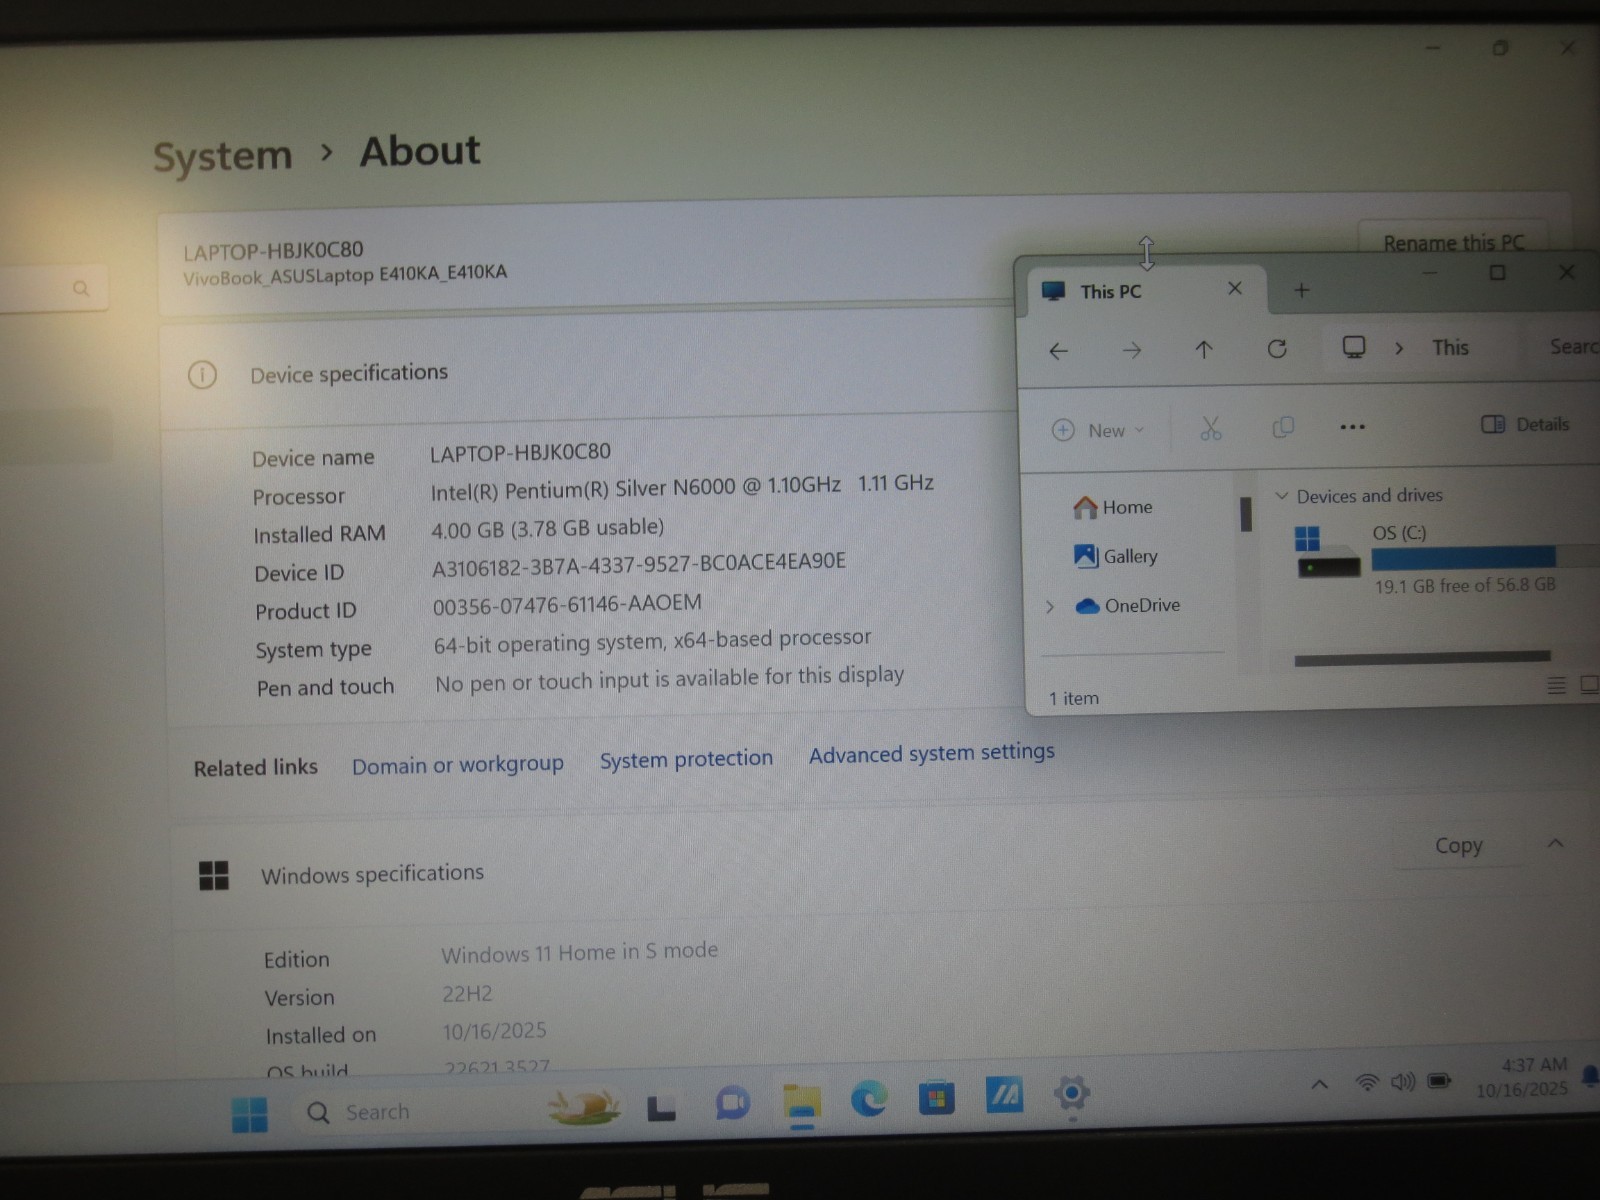Expand the OneDrive tree node
Screen dimensions: 1600x1200
pos(1049,606)
